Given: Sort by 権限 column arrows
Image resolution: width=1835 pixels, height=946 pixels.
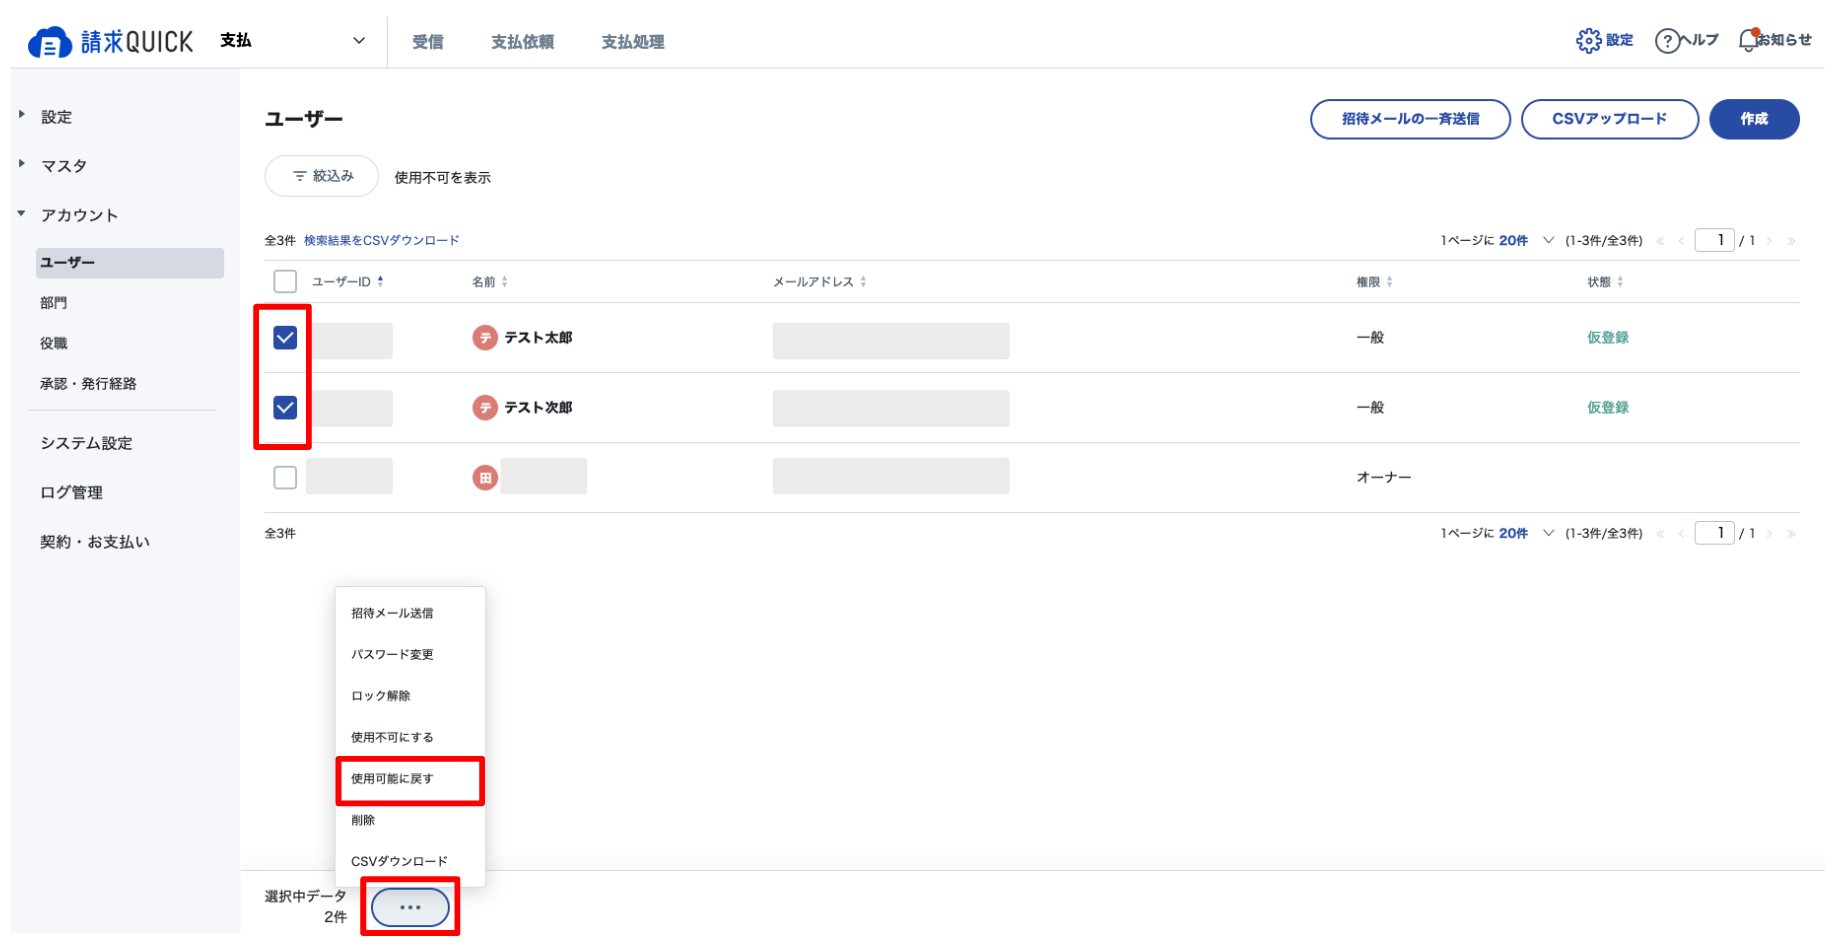Looking at the screenshot, I should 1389,282.
